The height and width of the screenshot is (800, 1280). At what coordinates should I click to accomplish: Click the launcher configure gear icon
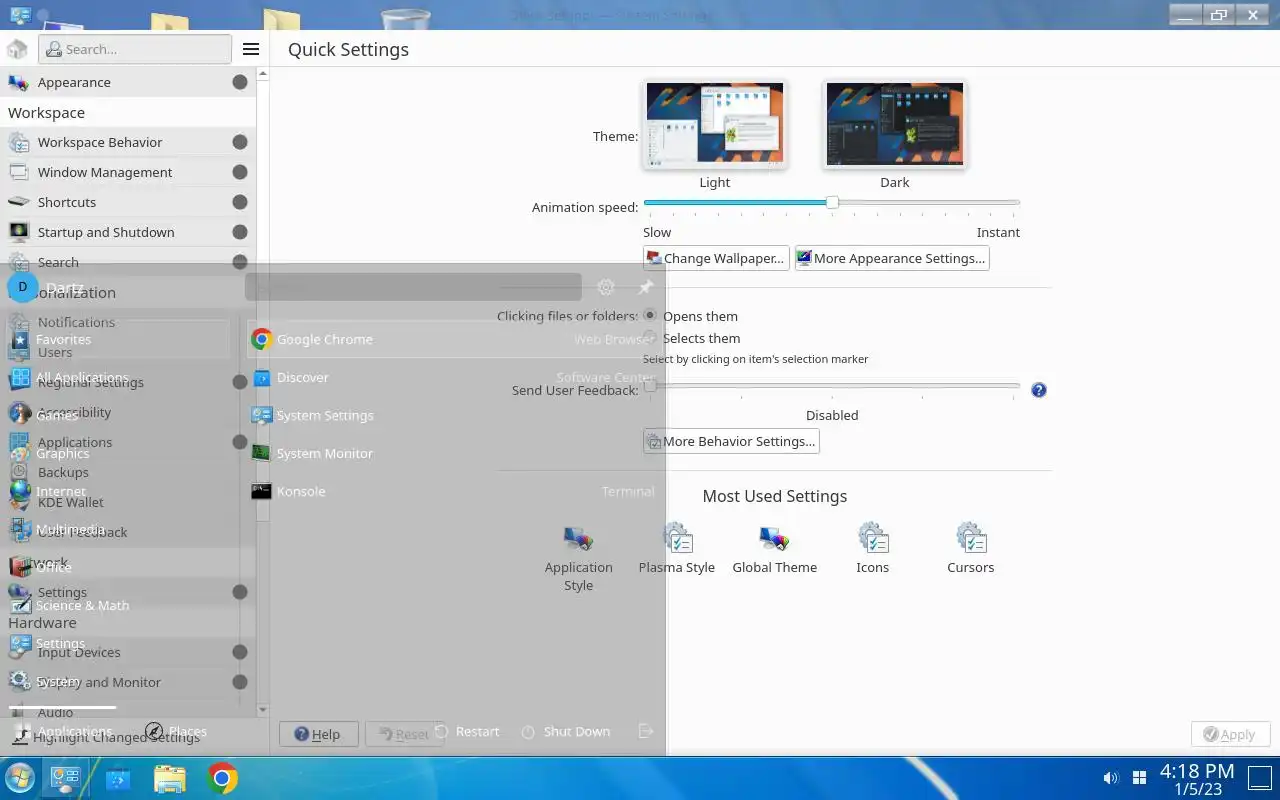pos(606,287)
